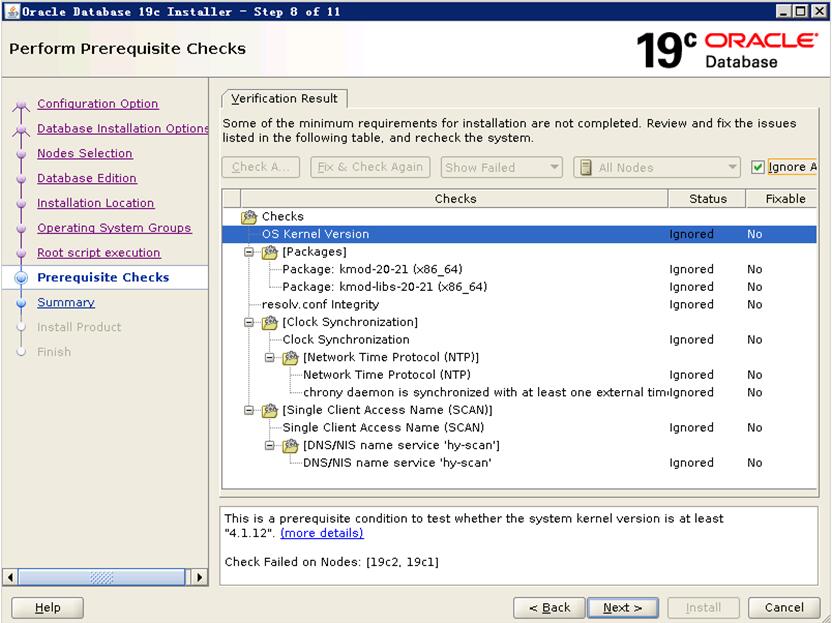Open Database Installation Options step
The height and width of the screenshot is (623, 832).
pyautogui.click(x=123, y=128)
